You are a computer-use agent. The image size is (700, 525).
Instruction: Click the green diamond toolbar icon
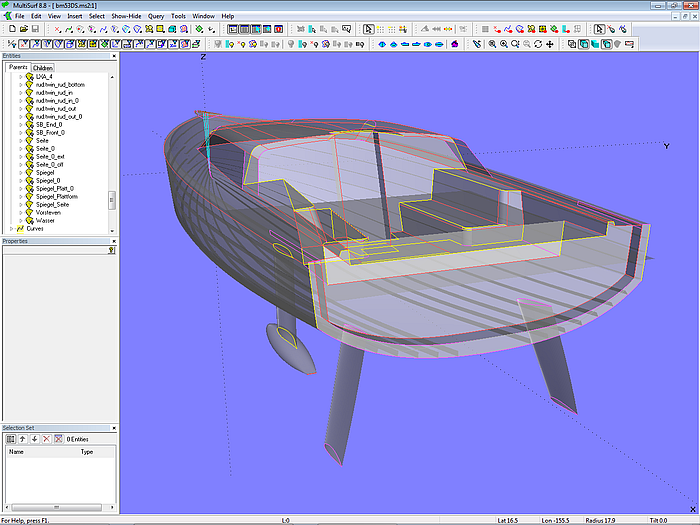pos(199,29)
